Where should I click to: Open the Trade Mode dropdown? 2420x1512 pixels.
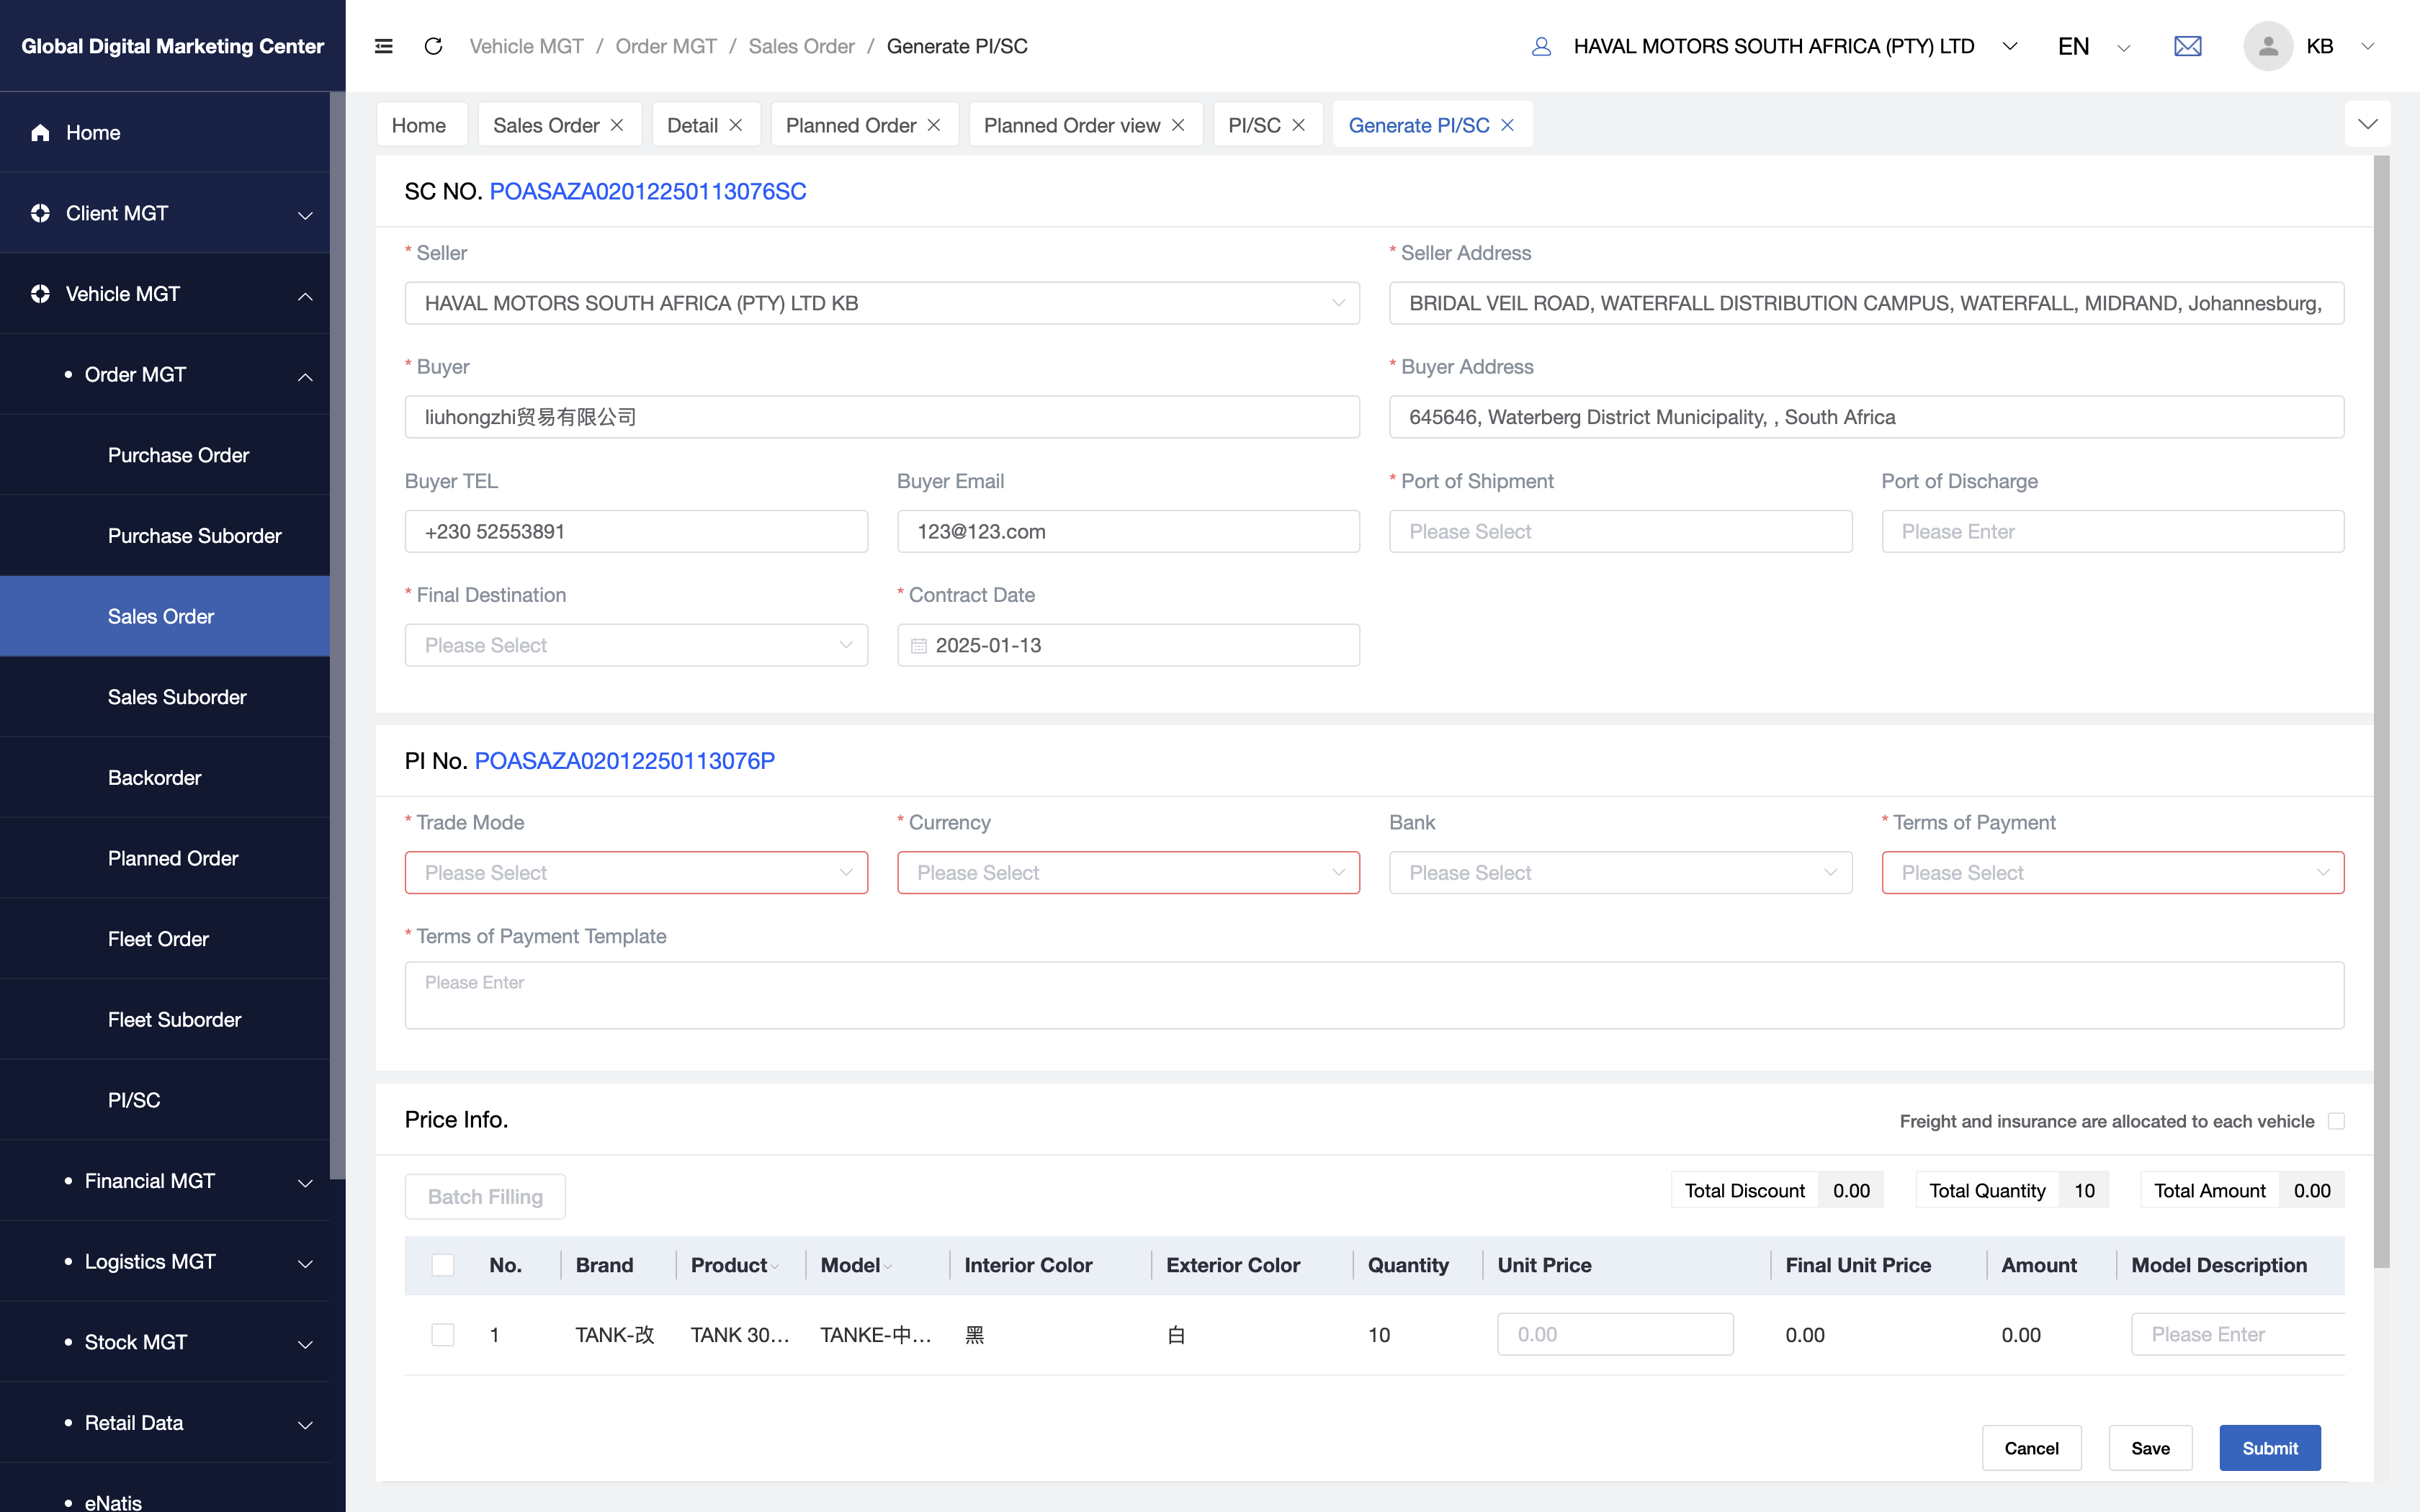coord(636,873)
